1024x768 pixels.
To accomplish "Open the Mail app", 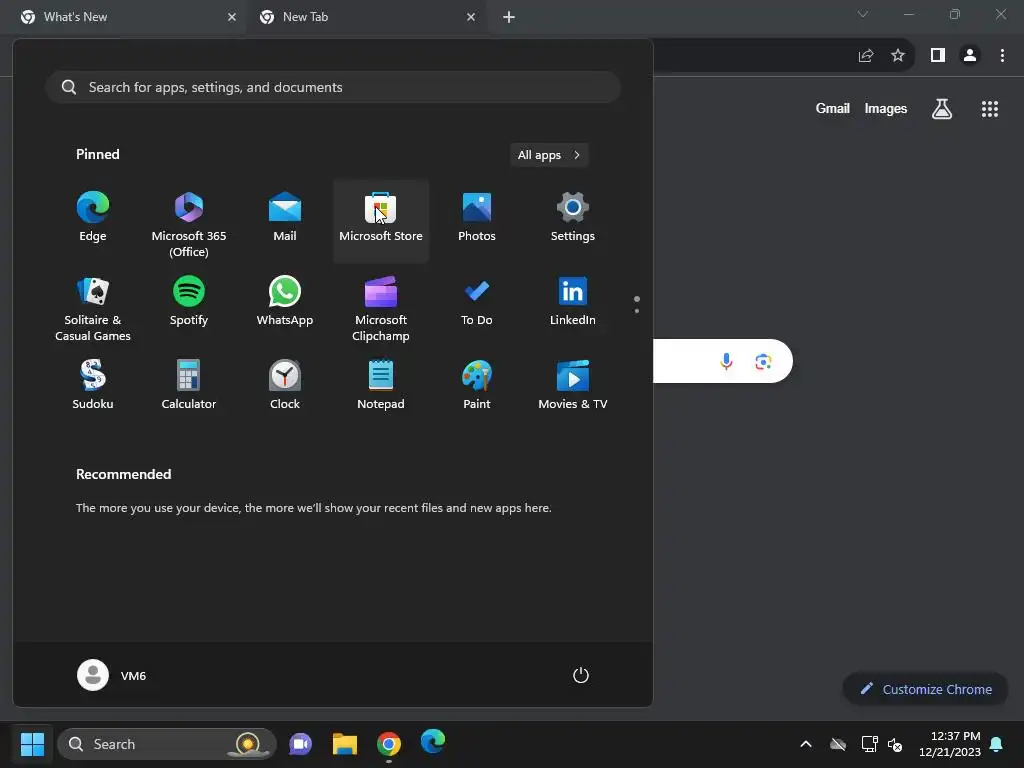I will coord(285,218).
